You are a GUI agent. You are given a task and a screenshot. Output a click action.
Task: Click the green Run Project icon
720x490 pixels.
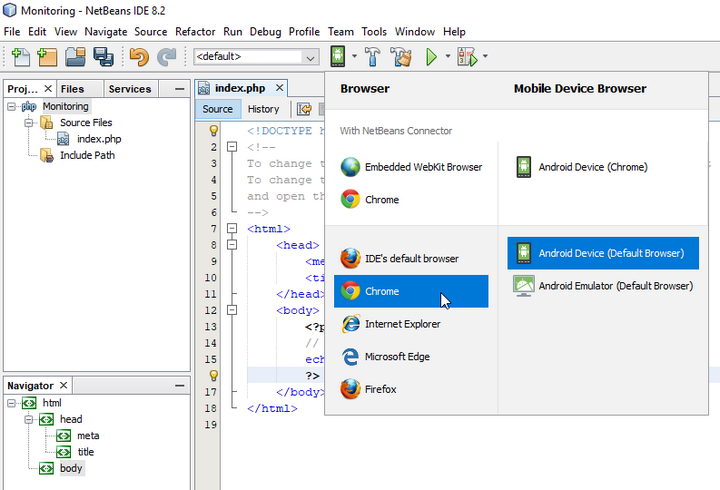(x=431, y=57)
